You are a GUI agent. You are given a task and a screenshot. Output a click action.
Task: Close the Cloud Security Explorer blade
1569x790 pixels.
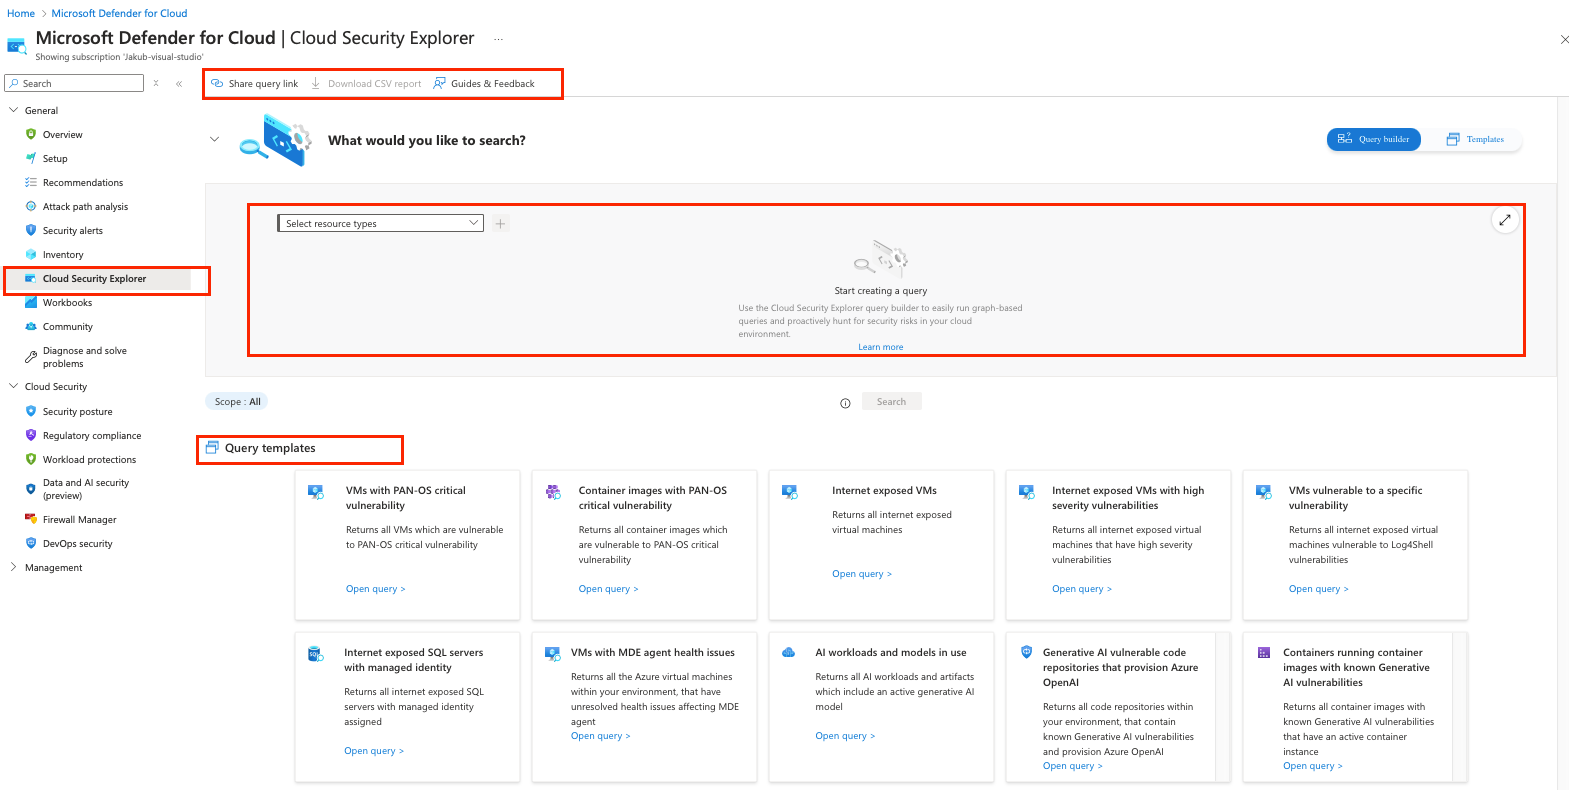coord(1564,40)
